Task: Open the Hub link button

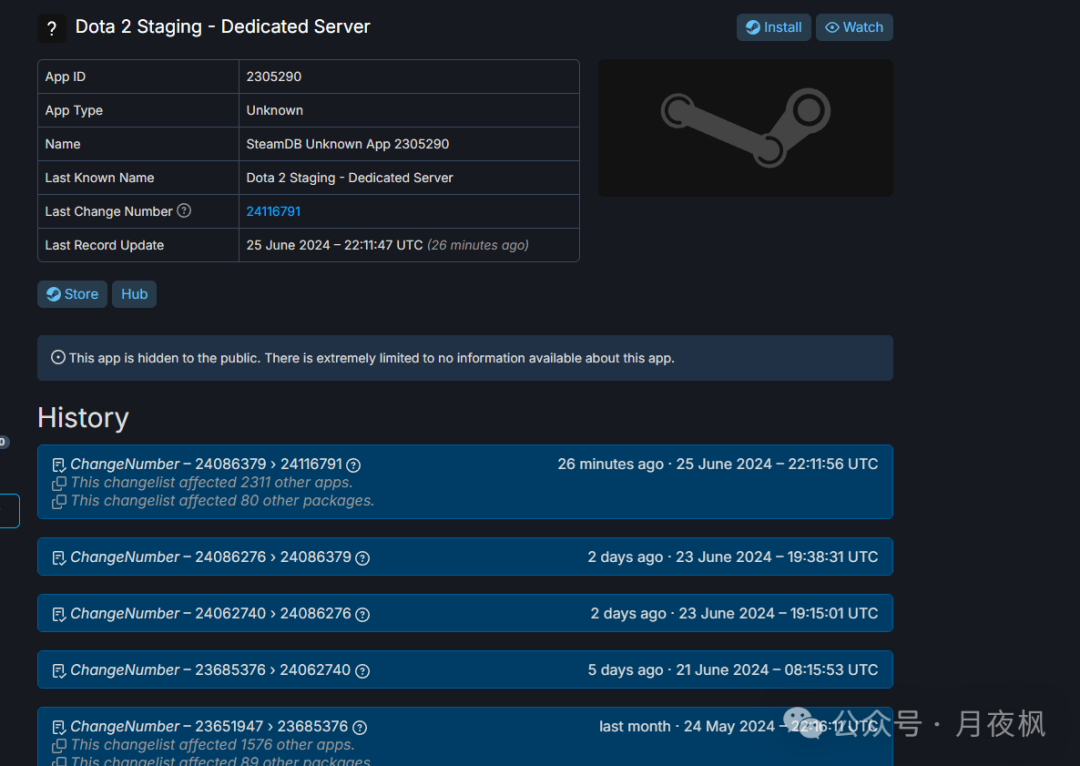Action: click(134, 294)
